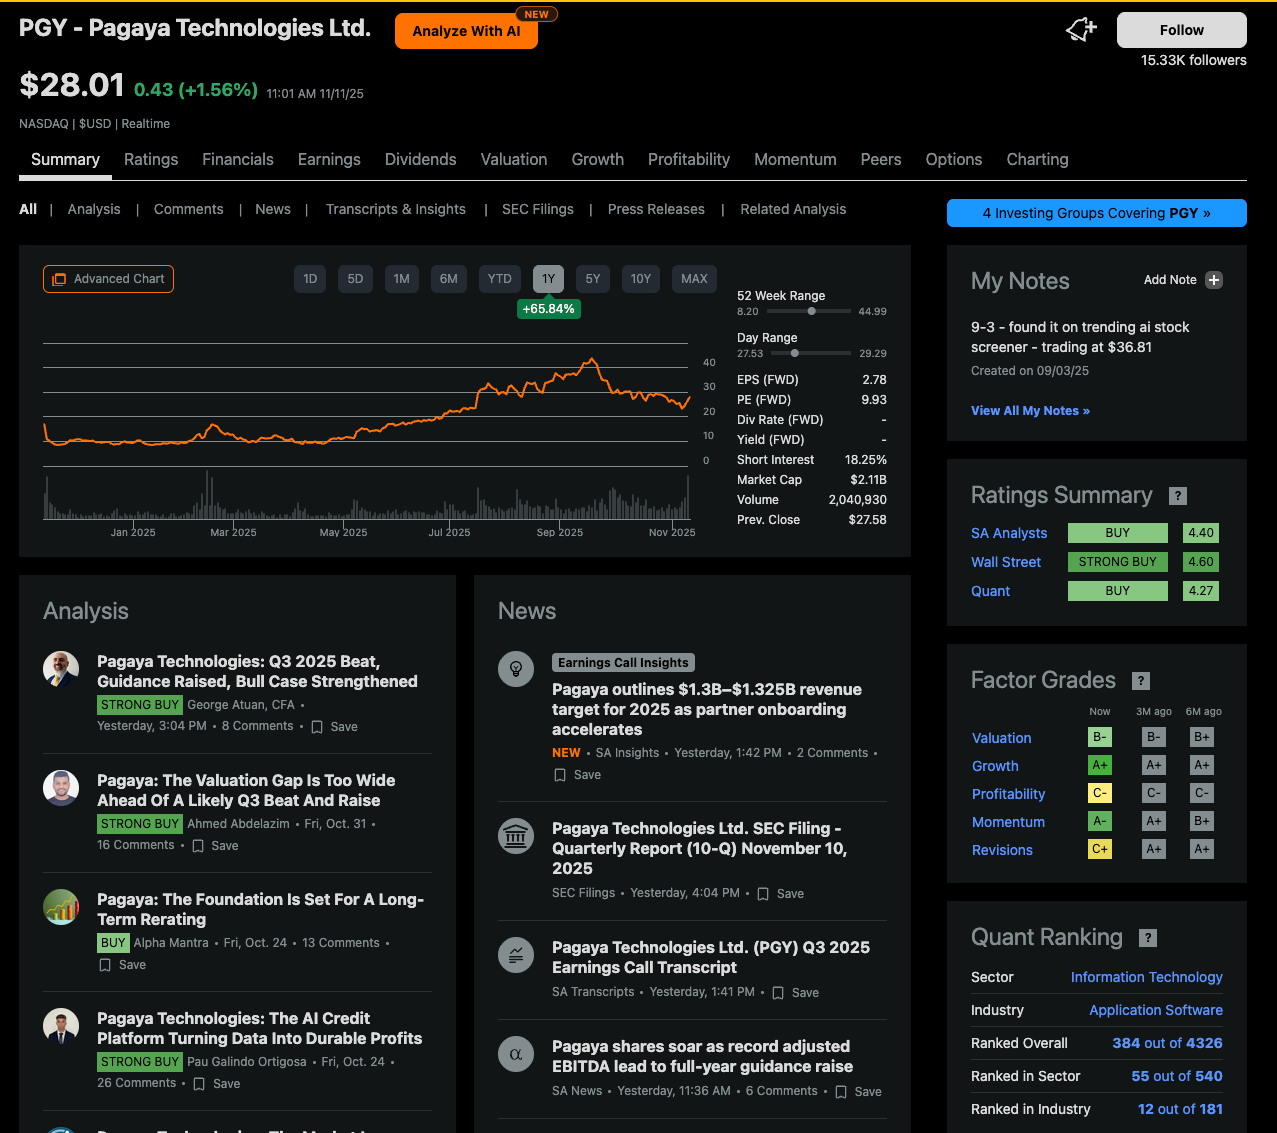Open Information Technology sector link
The image size is (1277, 1133).
coord(1147,978)
